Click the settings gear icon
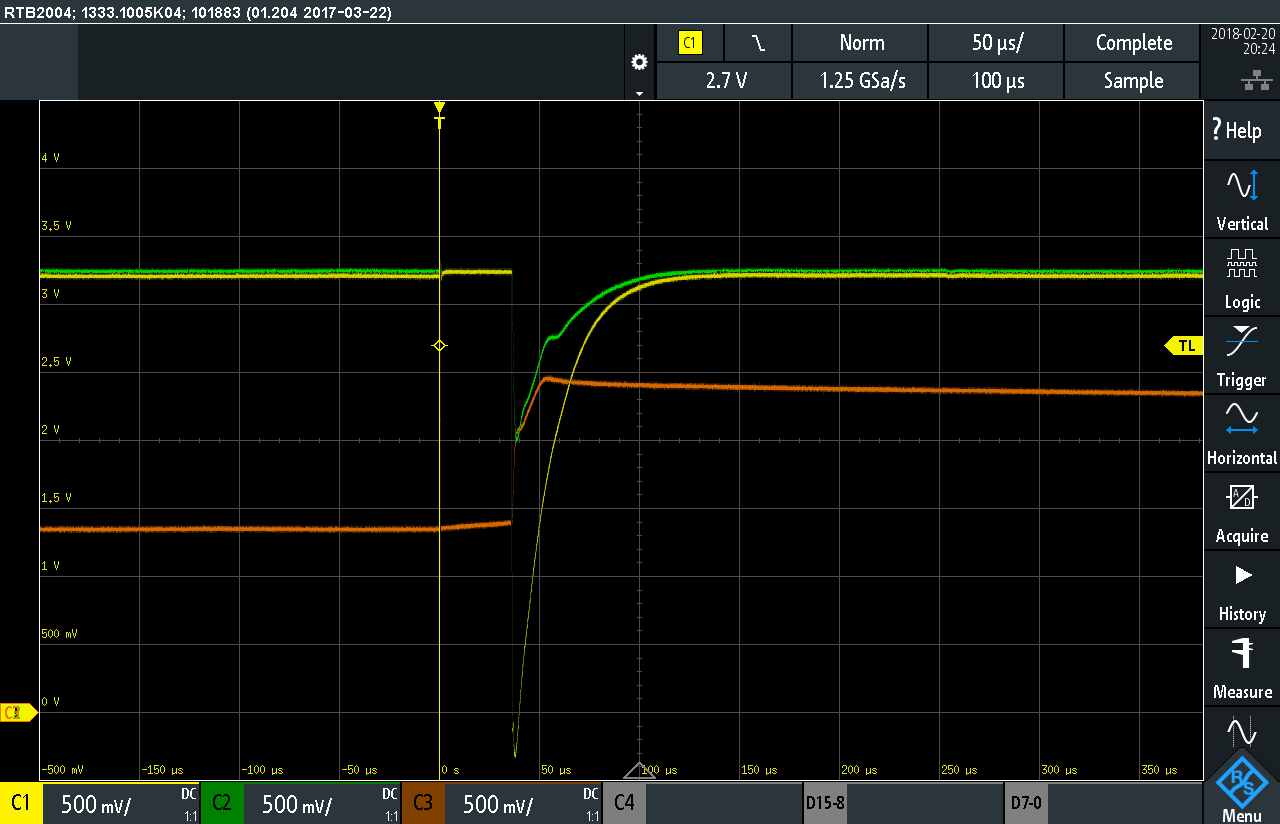Screen dimensions: 1280x824 (640, 62)
